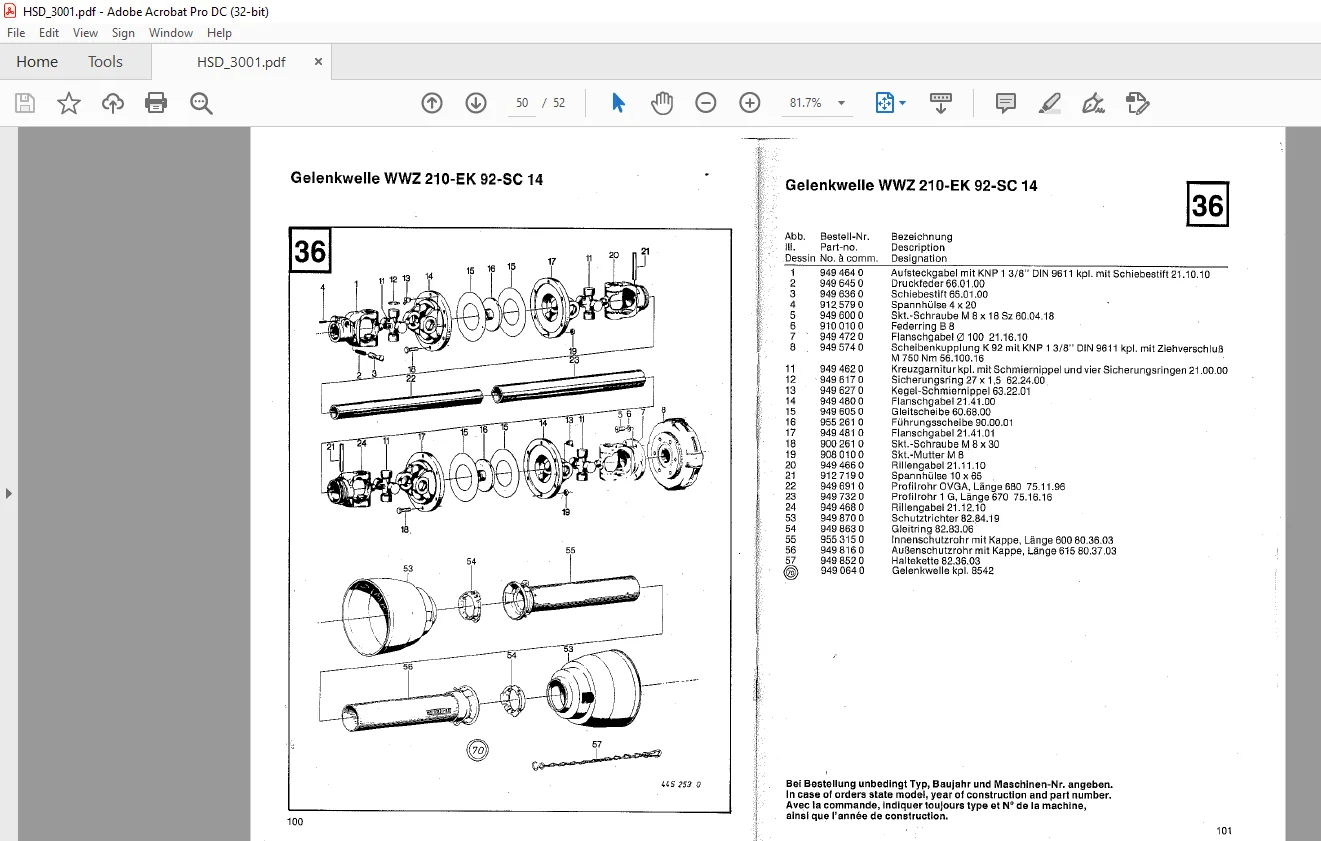Click part row Druckfeder 66.01.00
The width and height of the screenshot is (1321, 841).
(x=886, y=284)
